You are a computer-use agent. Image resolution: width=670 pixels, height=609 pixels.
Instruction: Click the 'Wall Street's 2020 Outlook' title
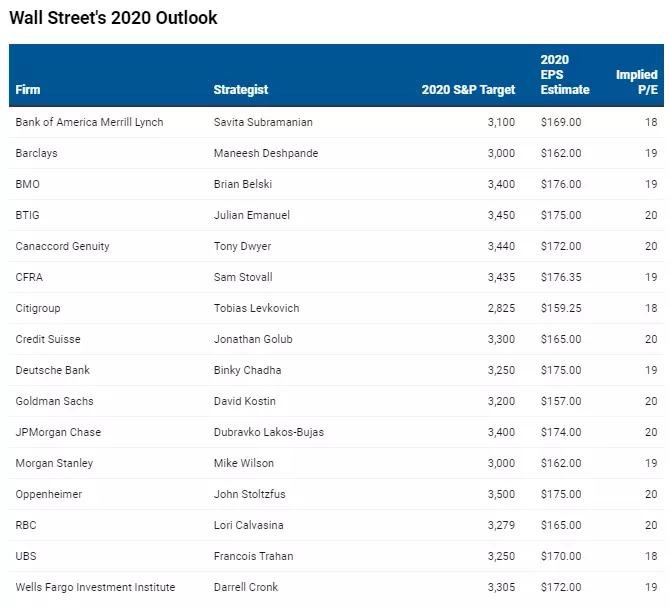tap(113, 18)
